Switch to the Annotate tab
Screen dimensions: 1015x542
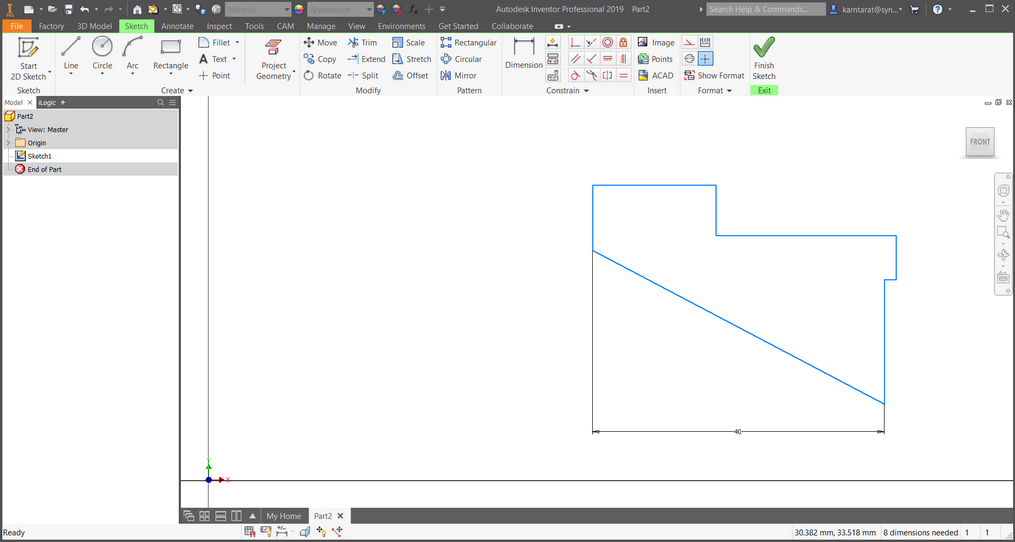tap(177, 26)
